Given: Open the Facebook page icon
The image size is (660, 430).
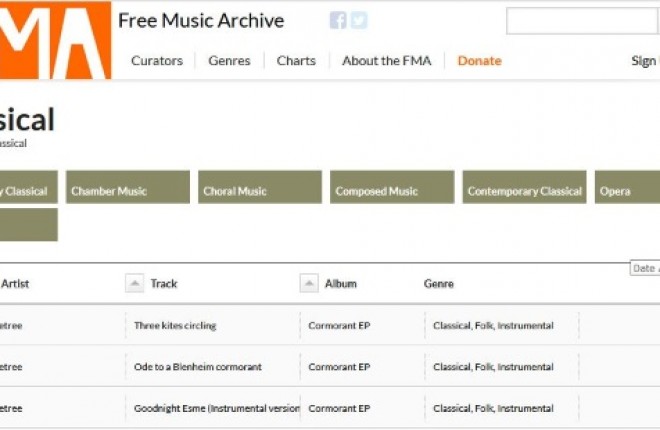Looking at the screenshot, I should point(338,21).
